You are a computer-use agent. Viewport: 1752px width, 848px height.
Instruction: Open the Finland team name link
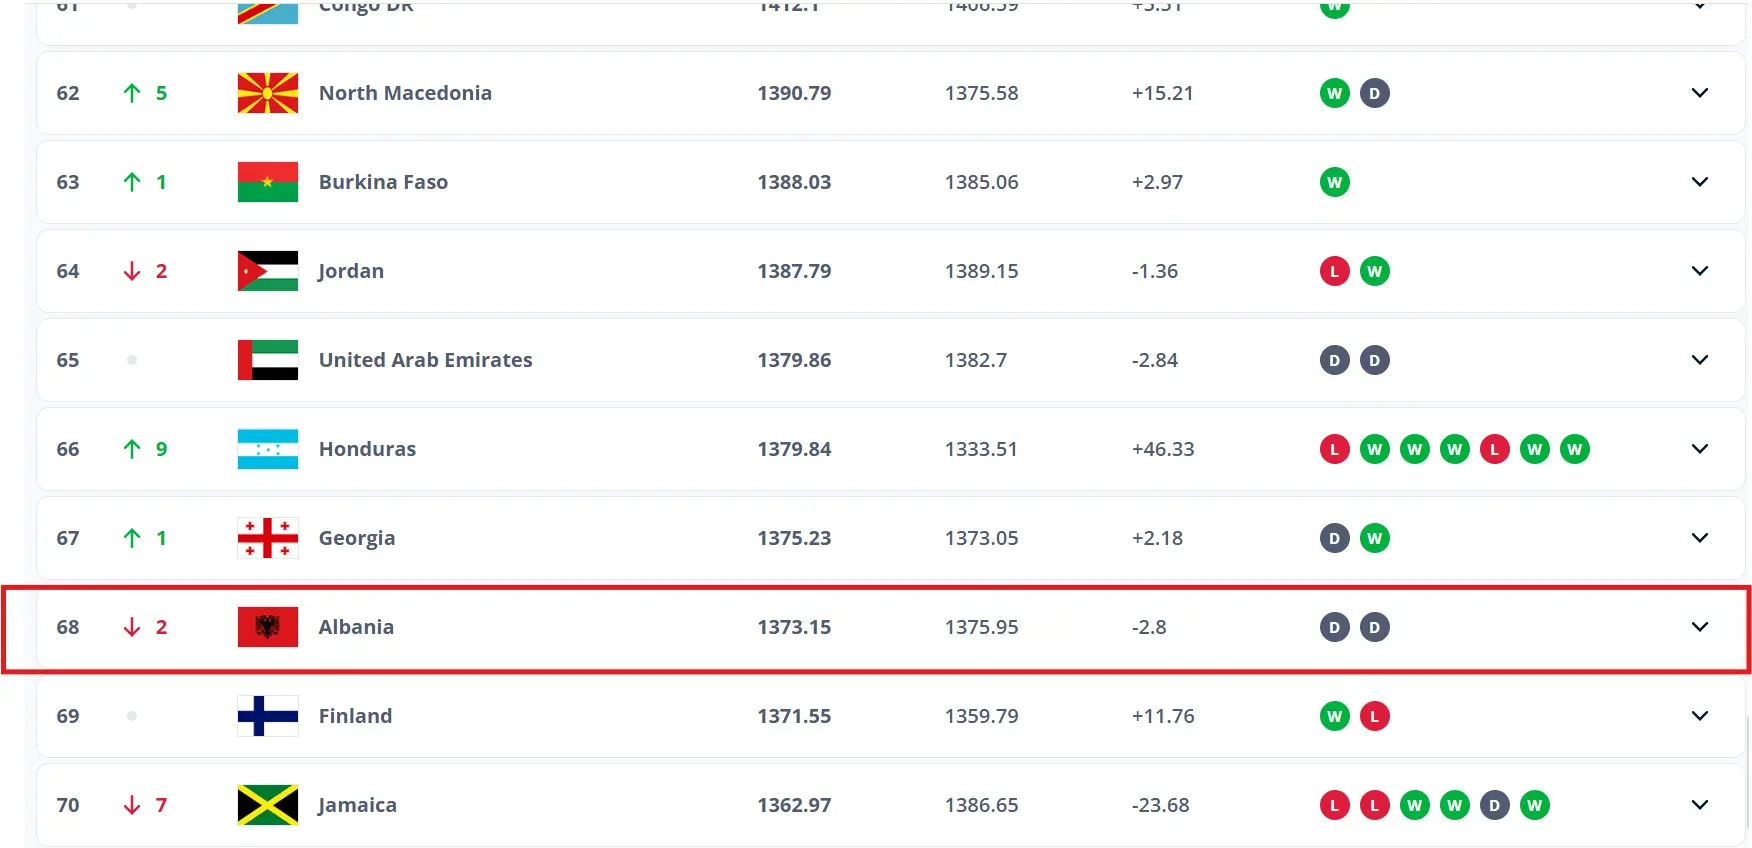[x=355, y=716]
